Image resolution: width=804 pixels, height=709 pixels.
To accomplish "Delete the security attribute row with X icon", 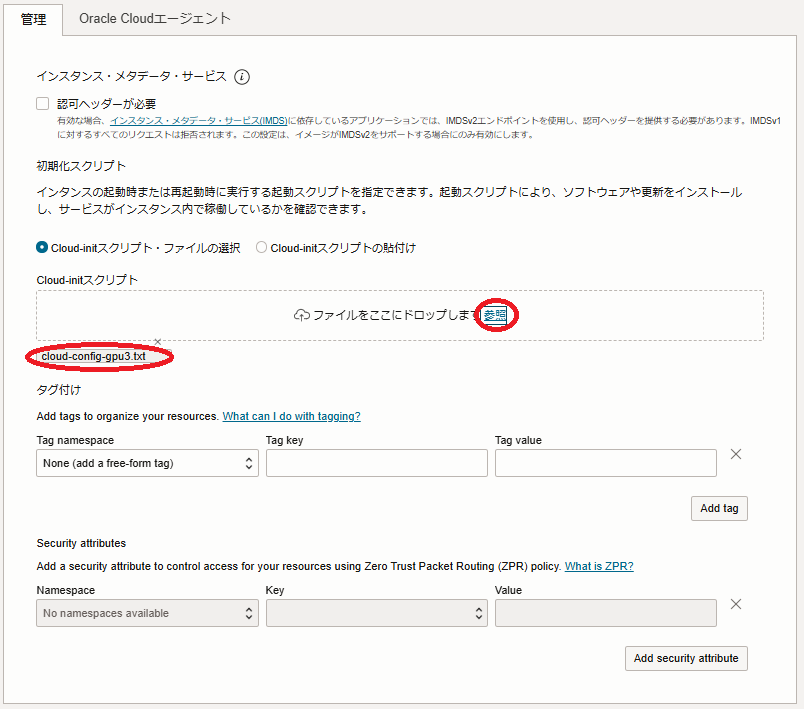I will (736, 604).
